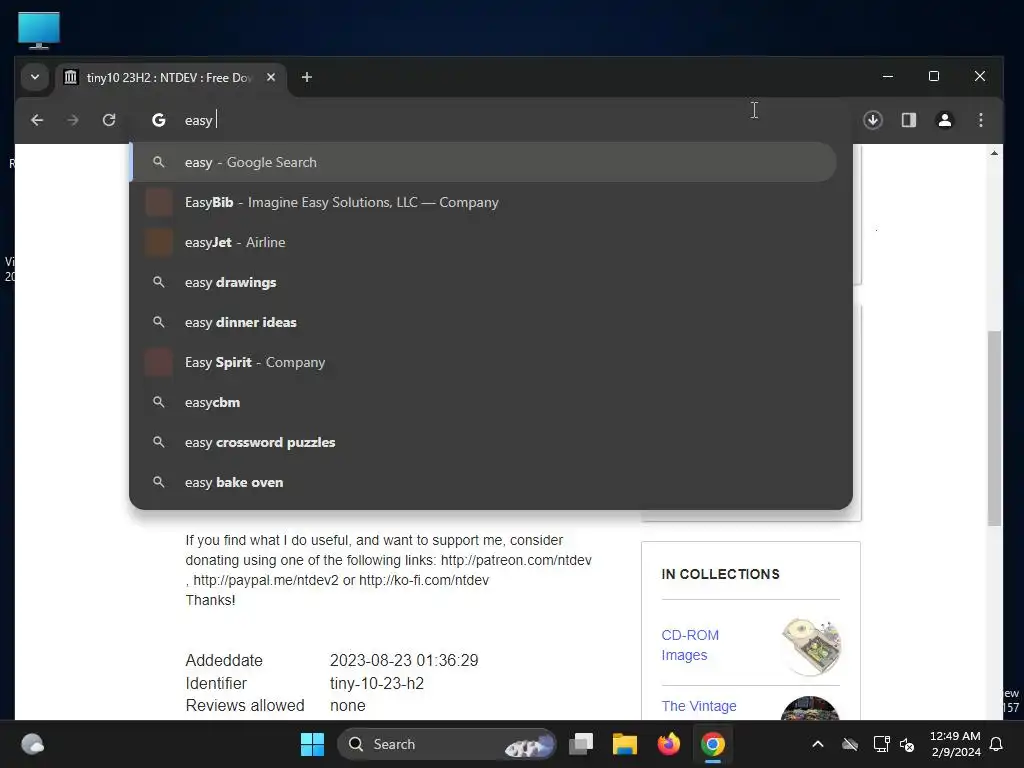This screenshot has height=768, width=1024.
Task: Expand the system tray hidden icons chevron
Action: pyautogui.click(x=818, y=744)
